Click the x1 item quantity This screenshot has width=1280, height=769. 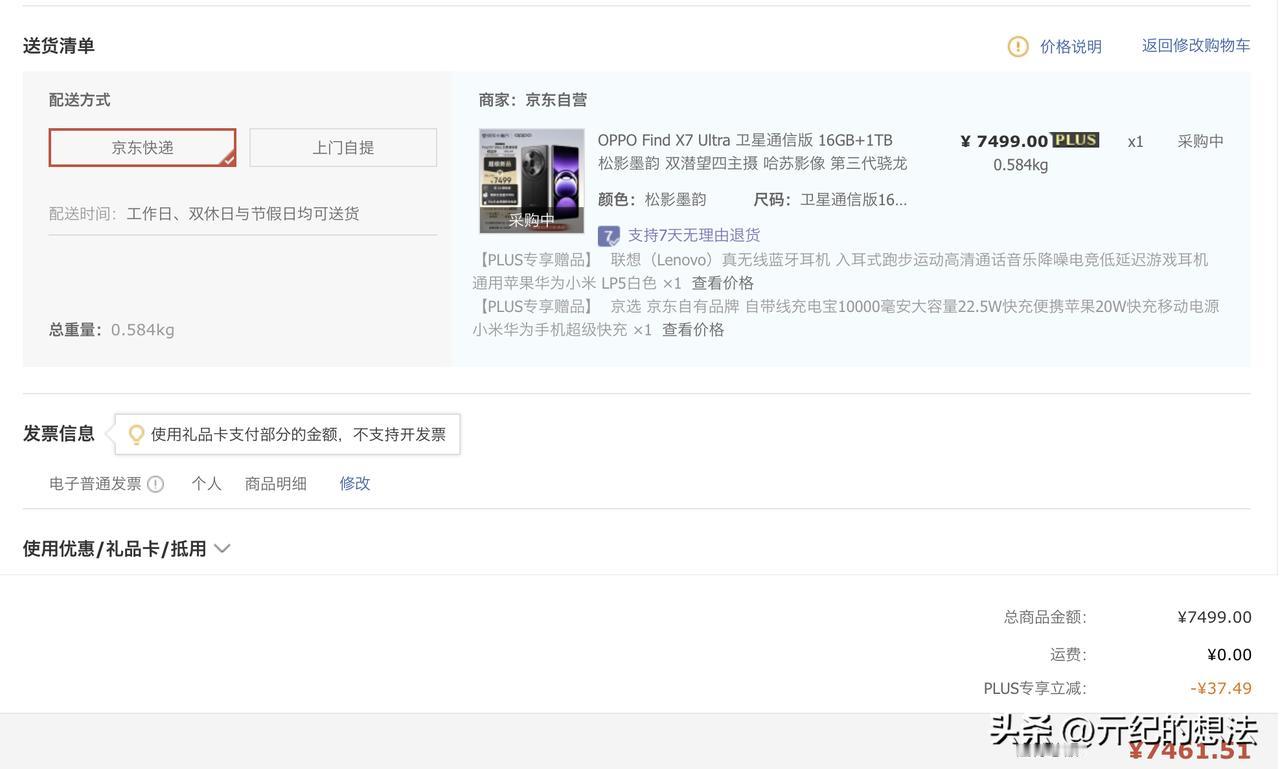1135,141
